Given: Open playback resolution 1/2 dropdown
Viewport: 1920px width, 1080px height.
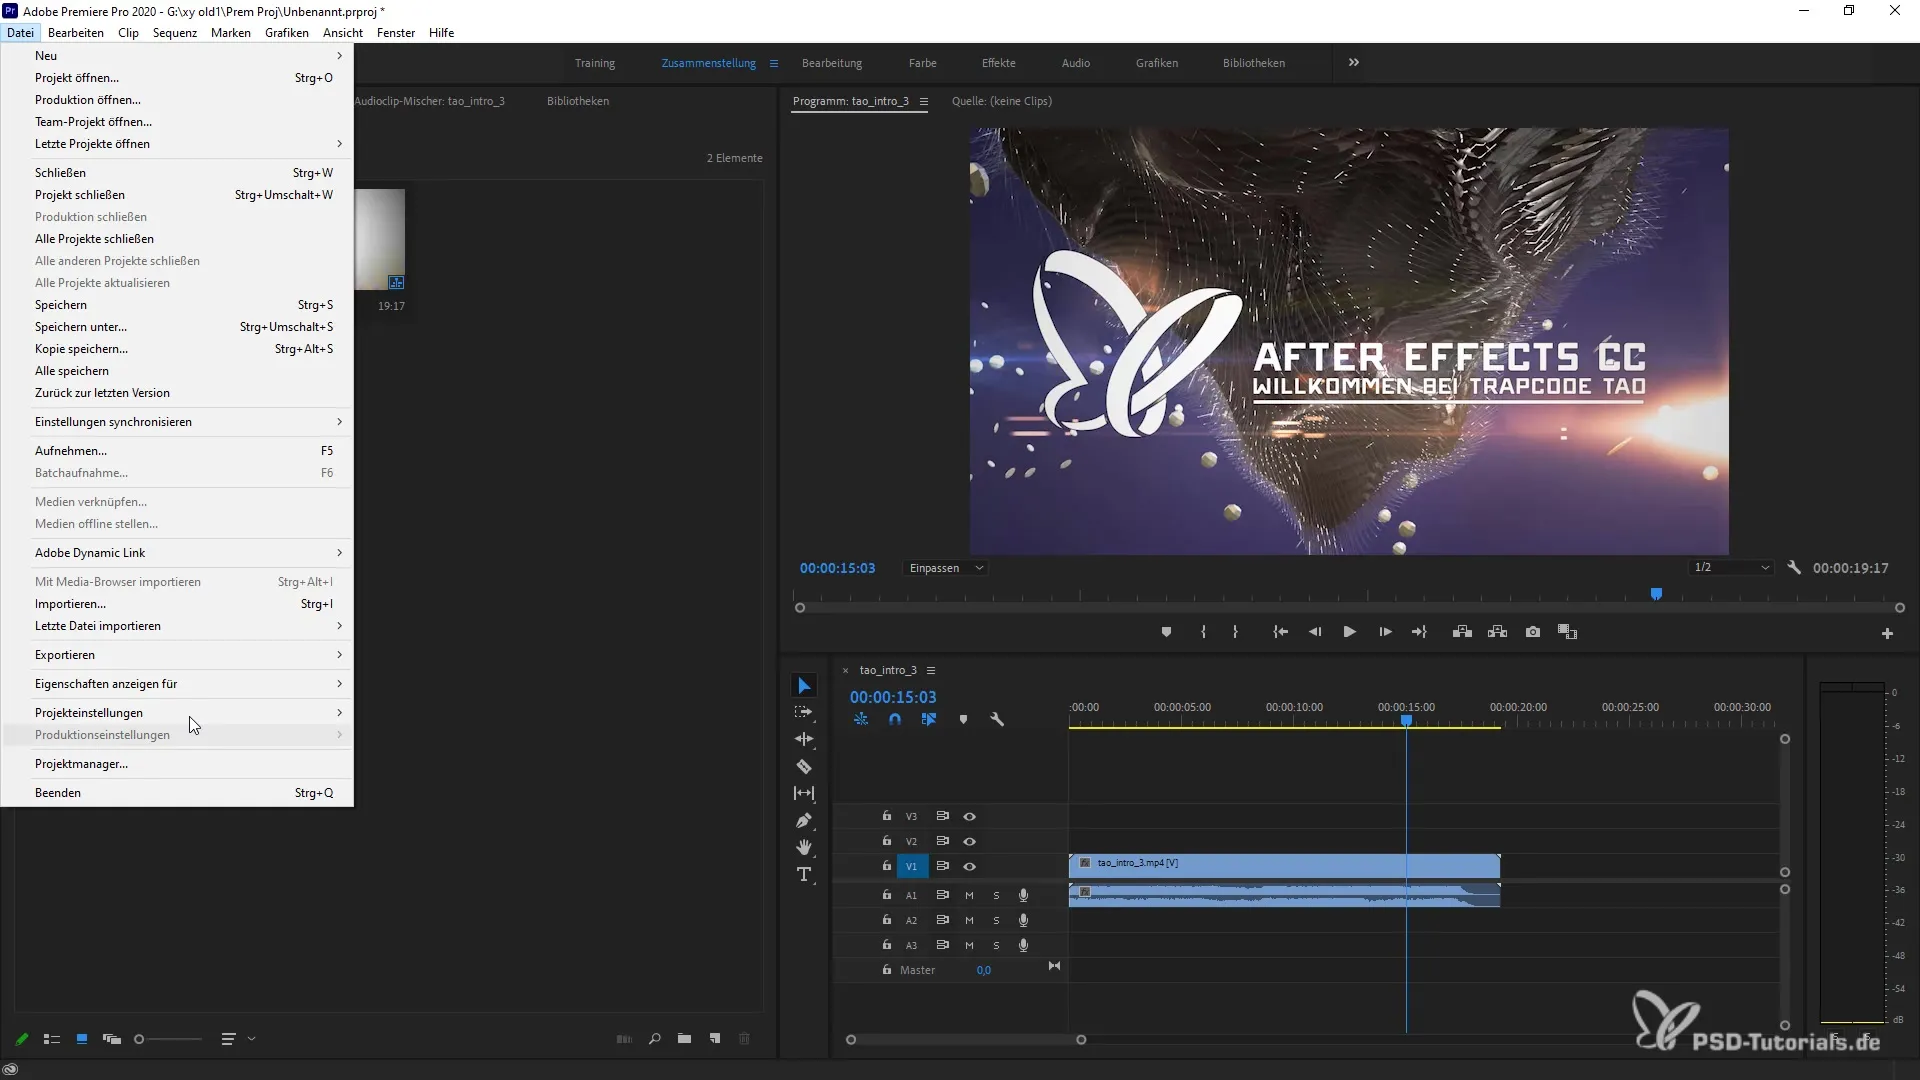Looking at the screenshot, I should point(1731,568).
